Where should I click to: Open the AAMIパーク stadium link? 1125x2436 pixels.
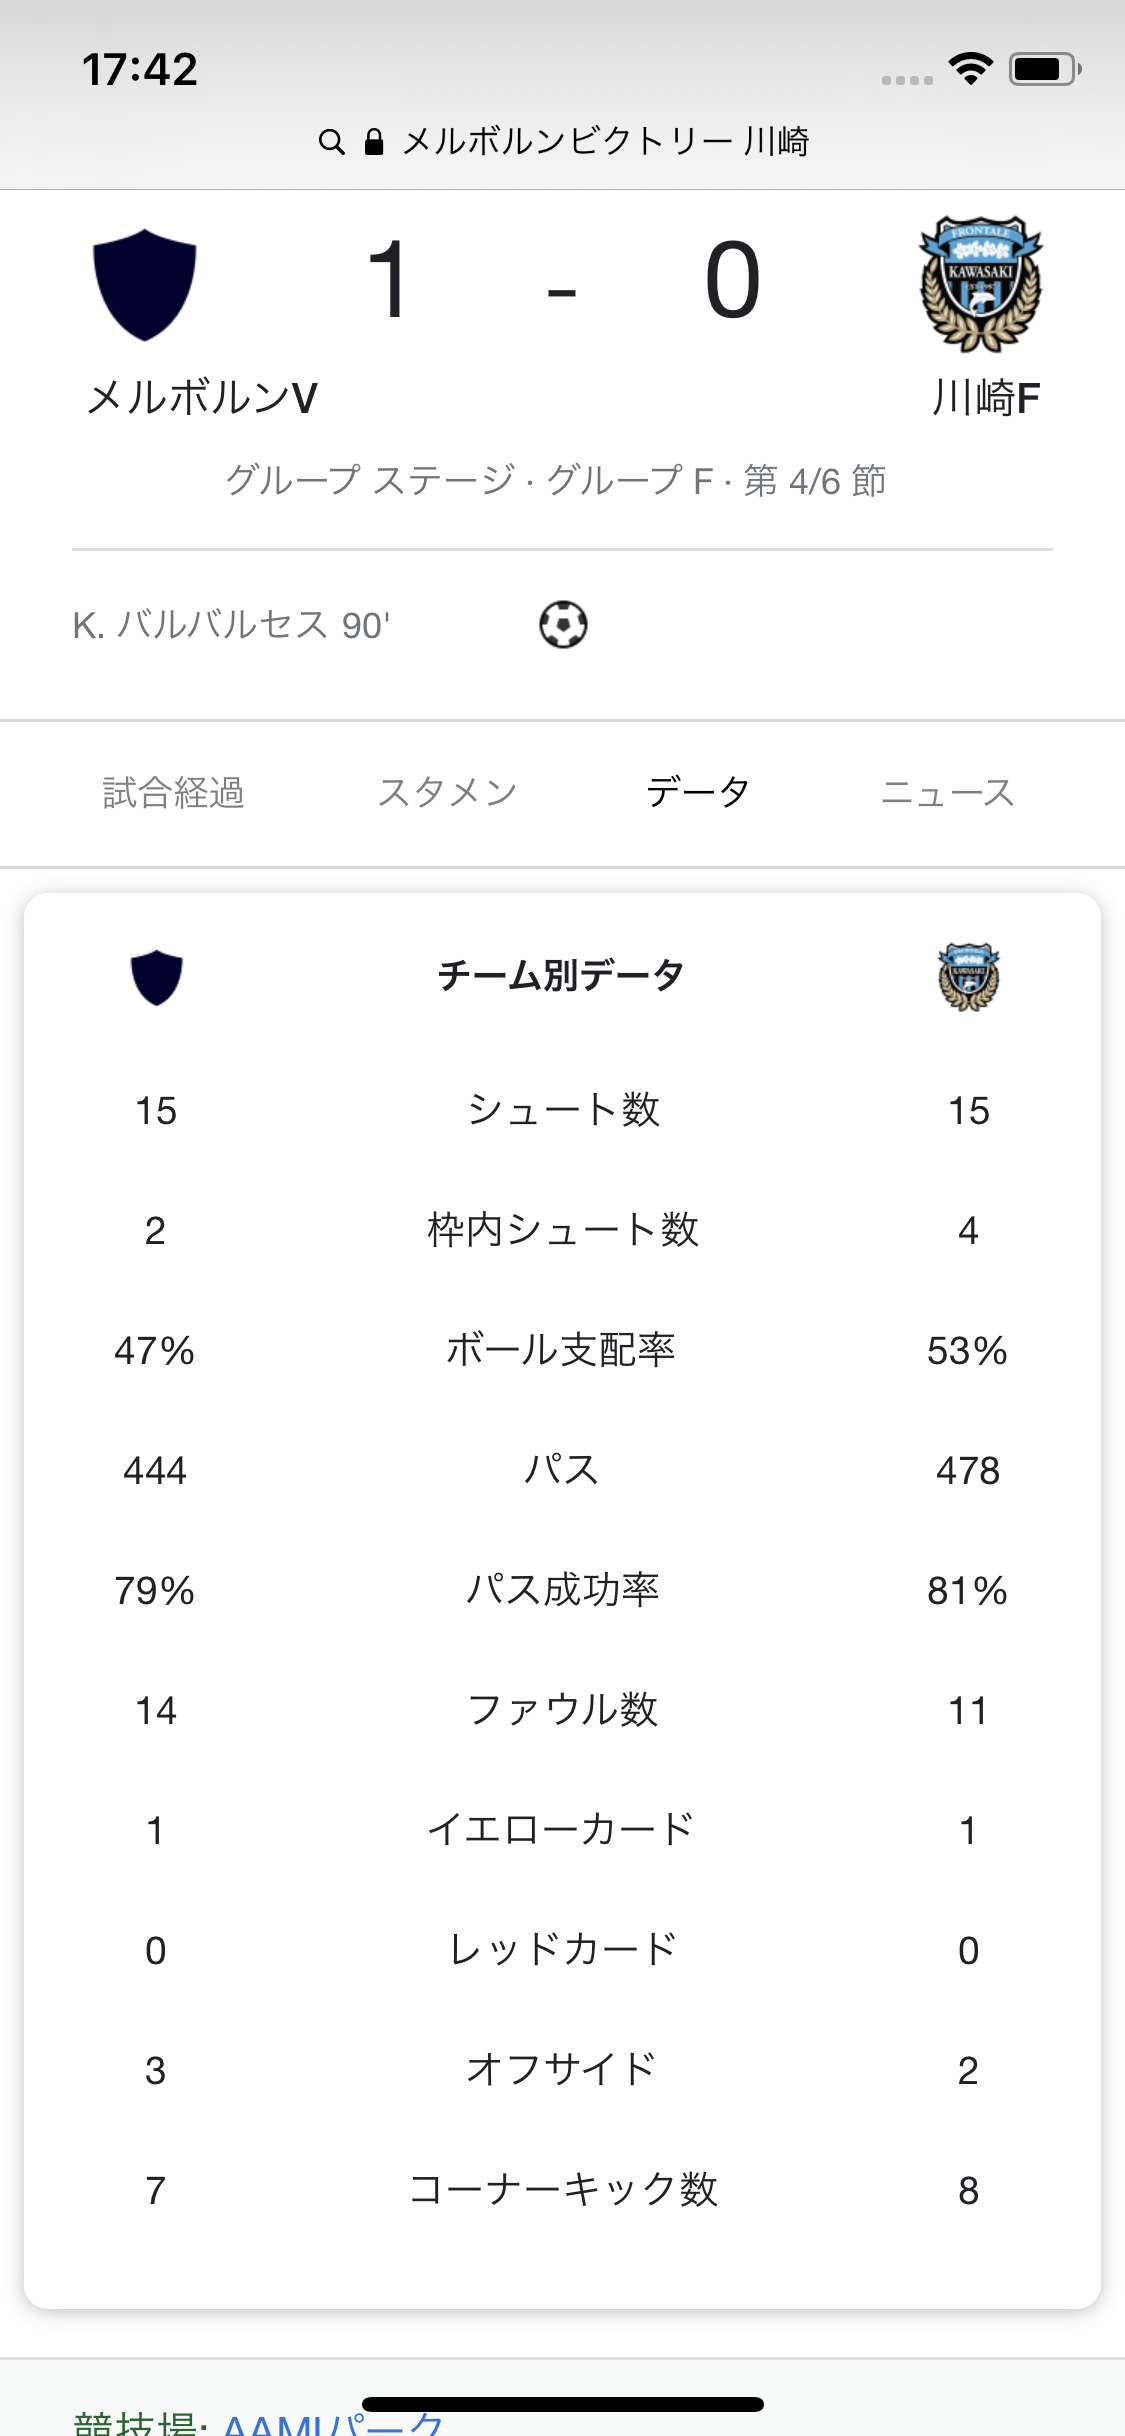pyautogui.click(x=332, y=2424)
